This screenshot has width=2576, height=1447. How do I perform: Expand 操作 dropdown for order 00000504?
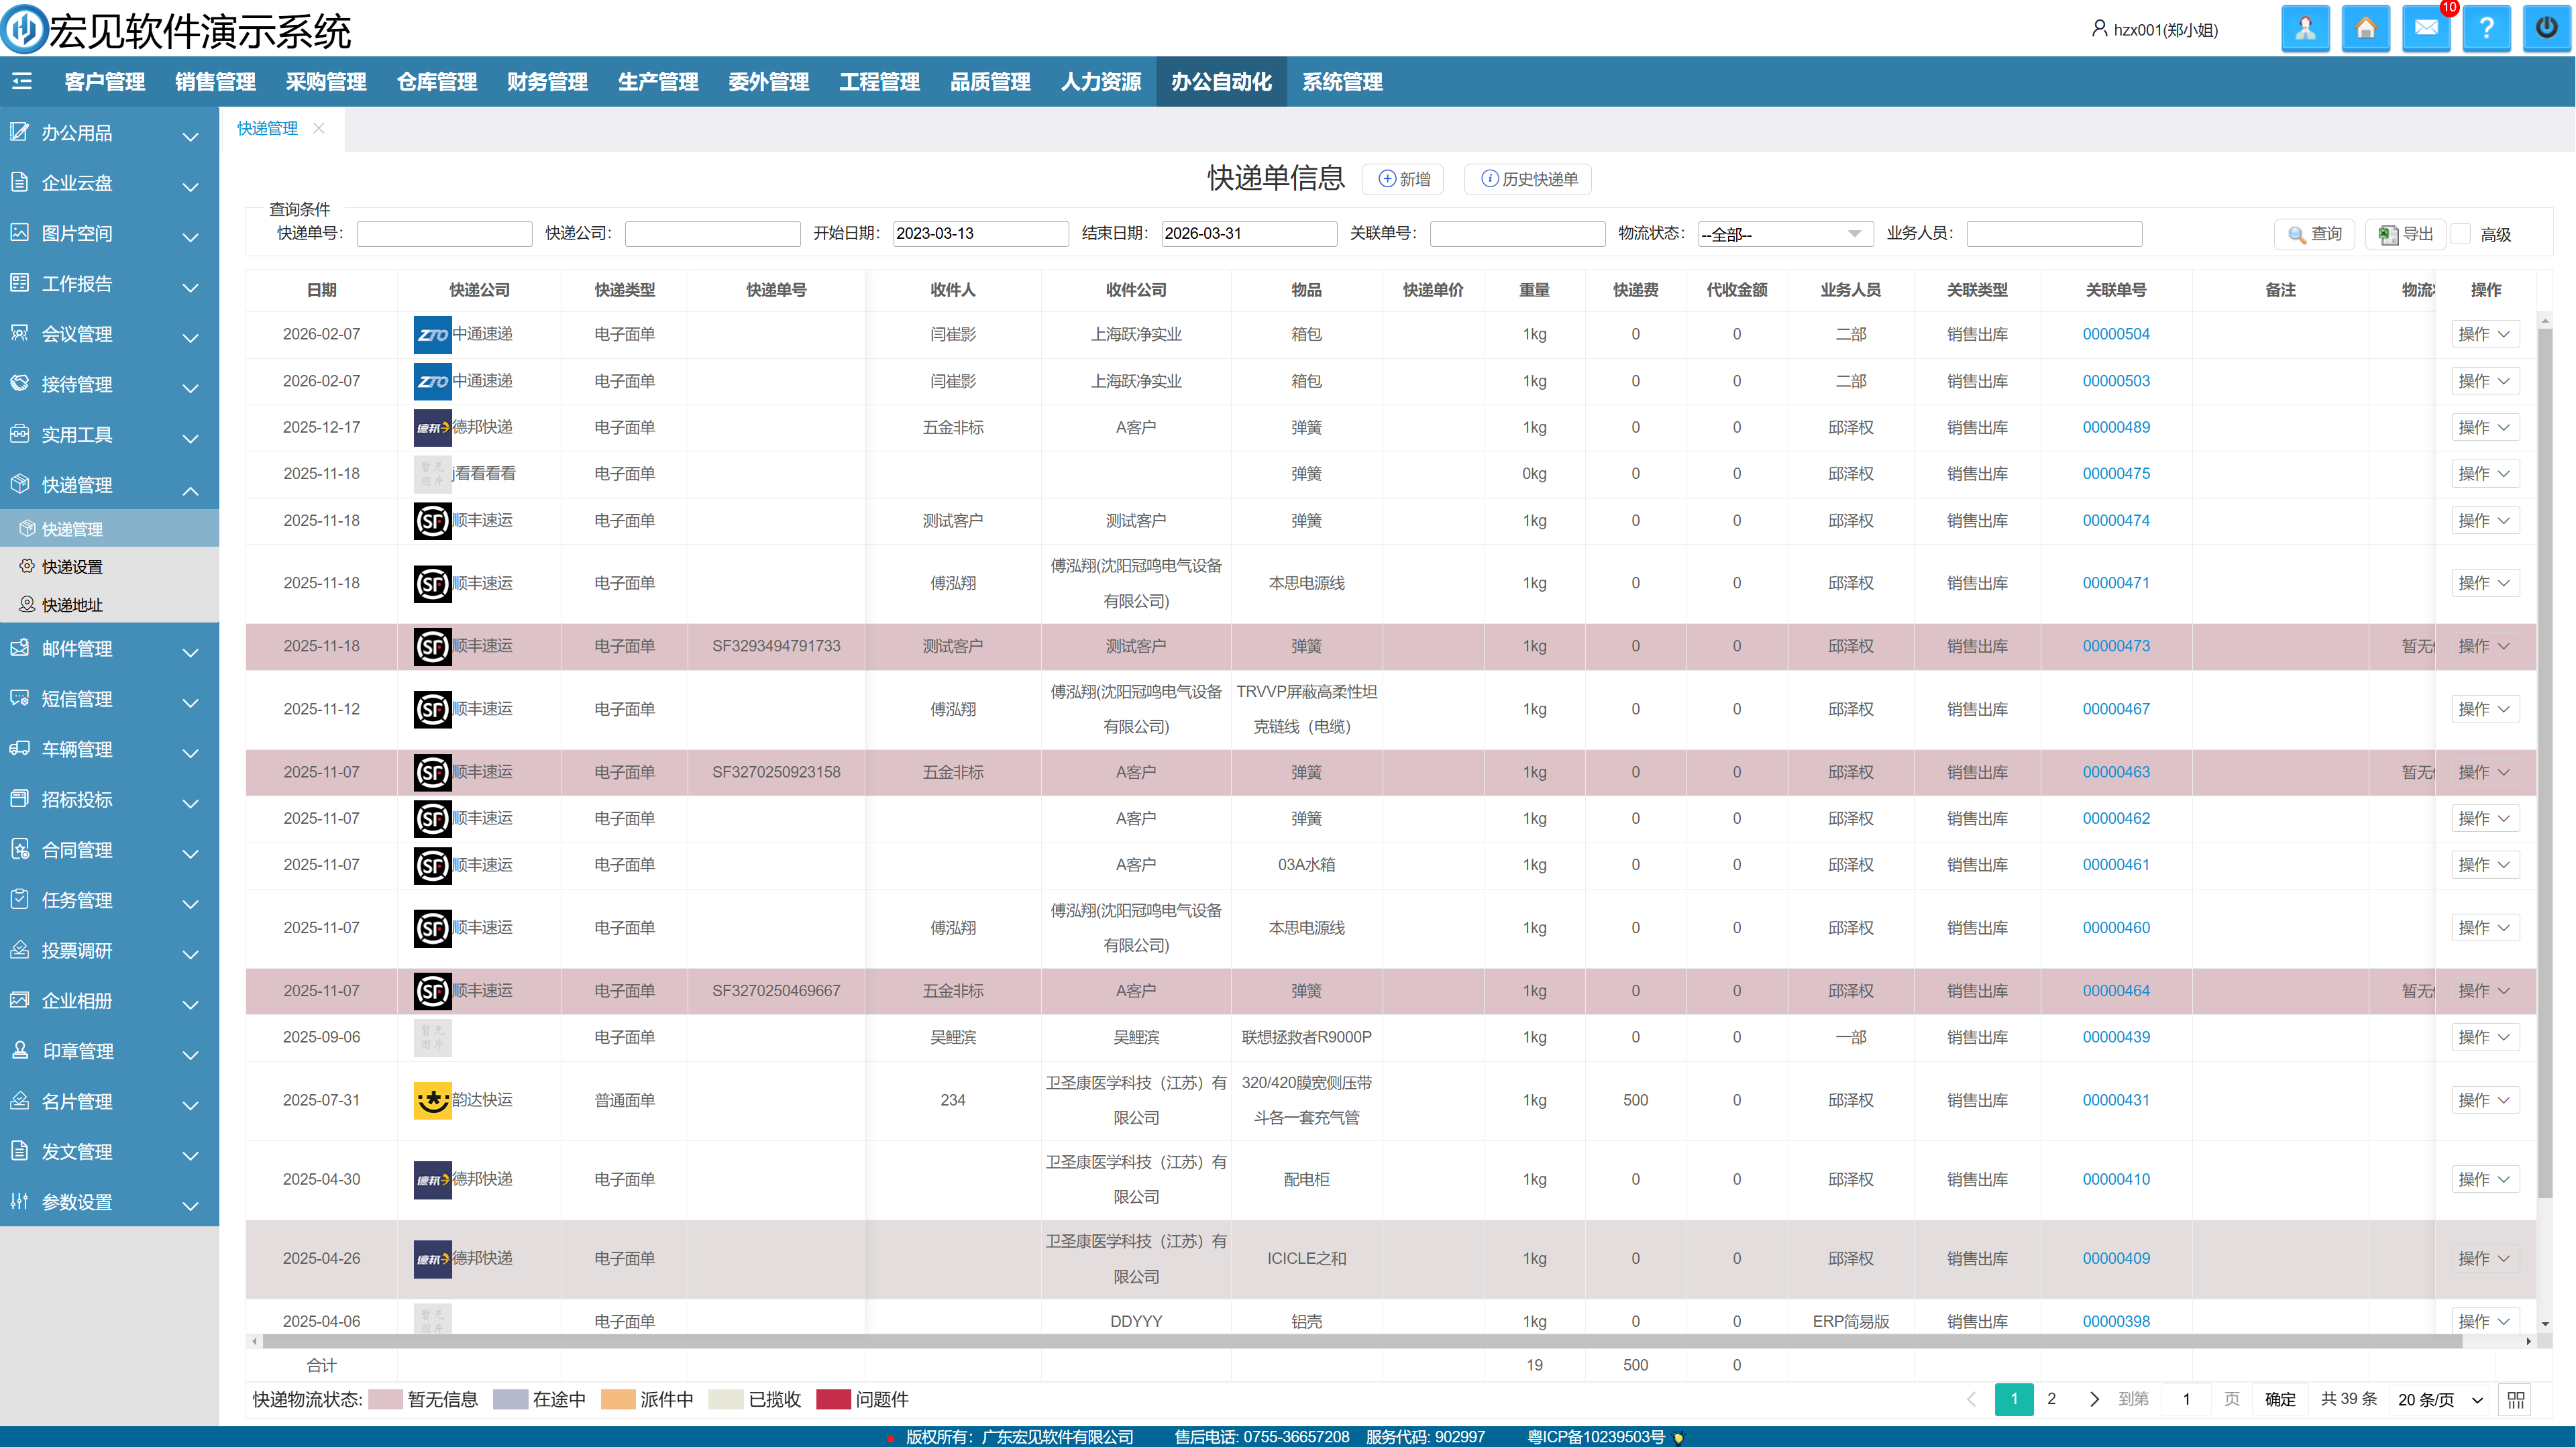tap(2484, 334)
